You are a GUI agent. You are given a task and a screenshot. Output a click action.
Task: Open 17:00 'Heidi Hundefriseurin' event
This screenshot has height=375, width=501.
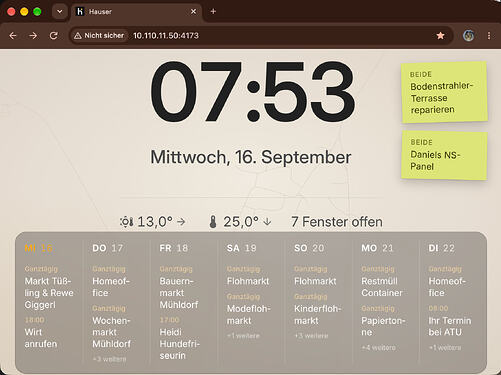179,338
